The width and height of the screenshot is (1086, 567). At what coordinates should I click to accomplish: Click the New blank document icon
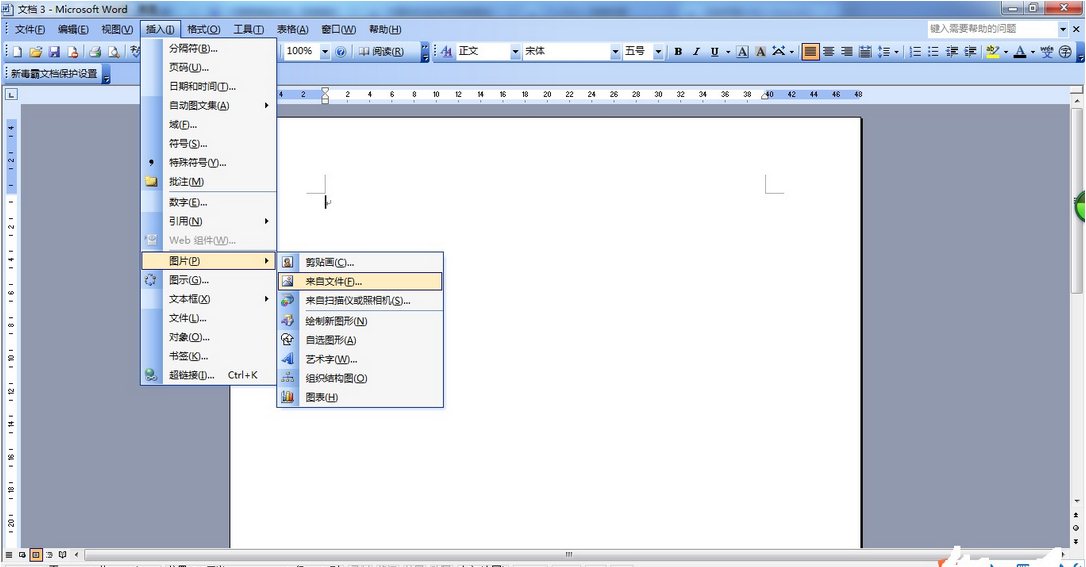[x=17, y=52]
